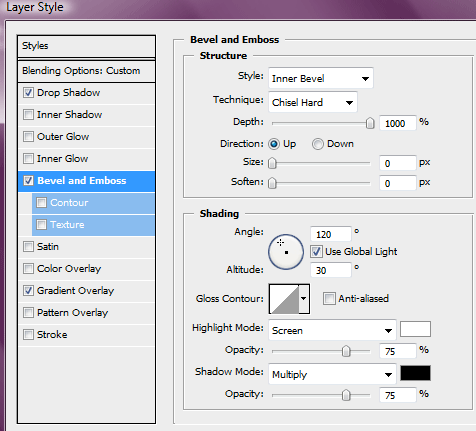476x431 pixels.
Task: Select the Down direction radio button
Action: coord(318,144)
